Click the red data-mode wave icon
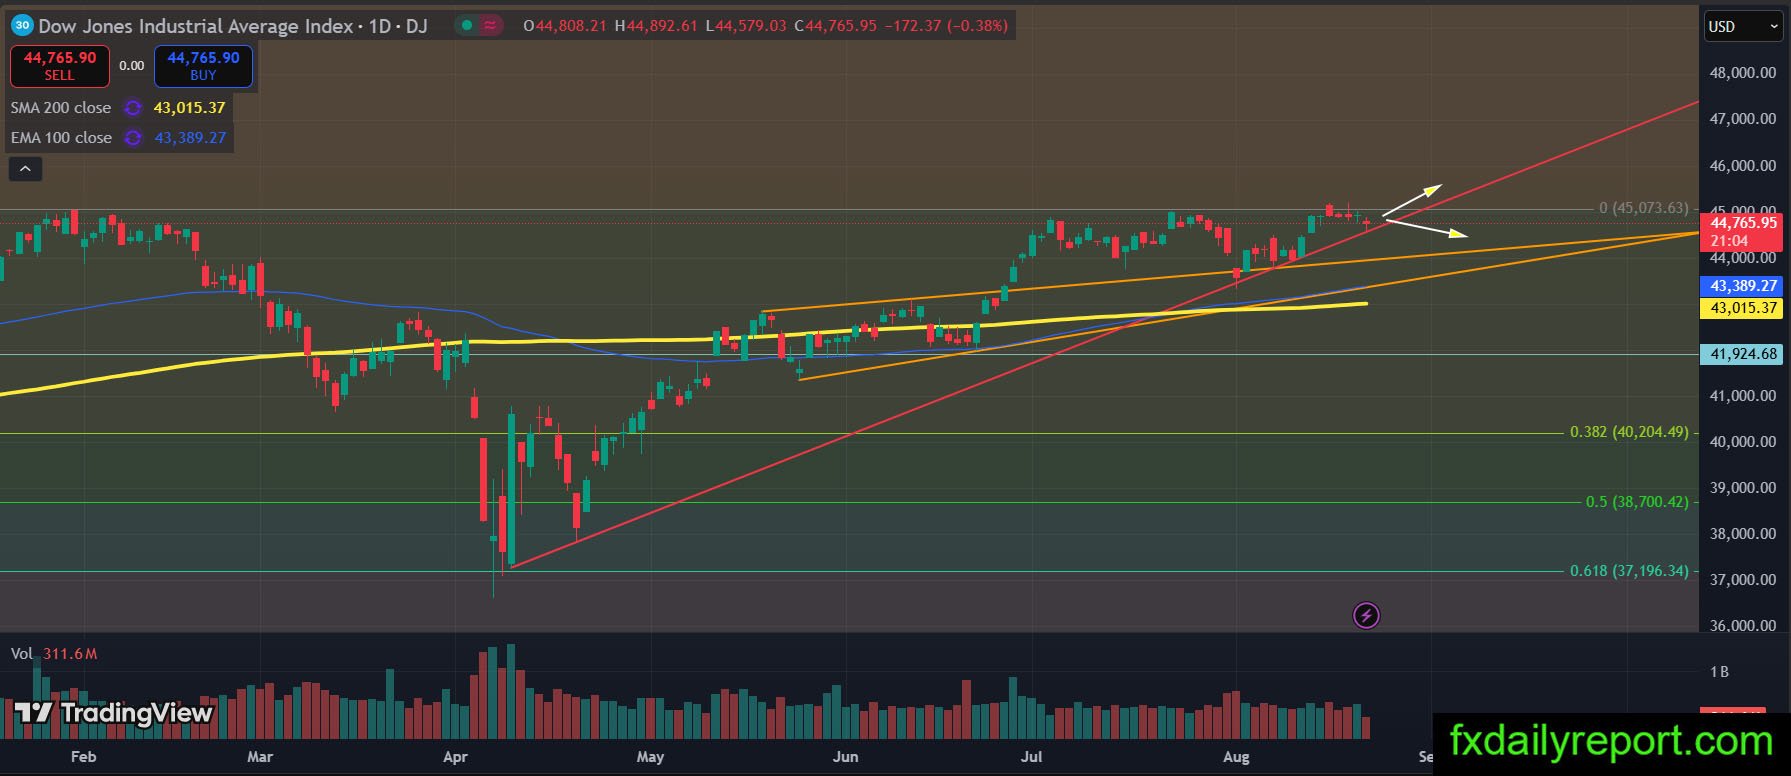This screenshot has height=776, width=1791. [490, 26]
